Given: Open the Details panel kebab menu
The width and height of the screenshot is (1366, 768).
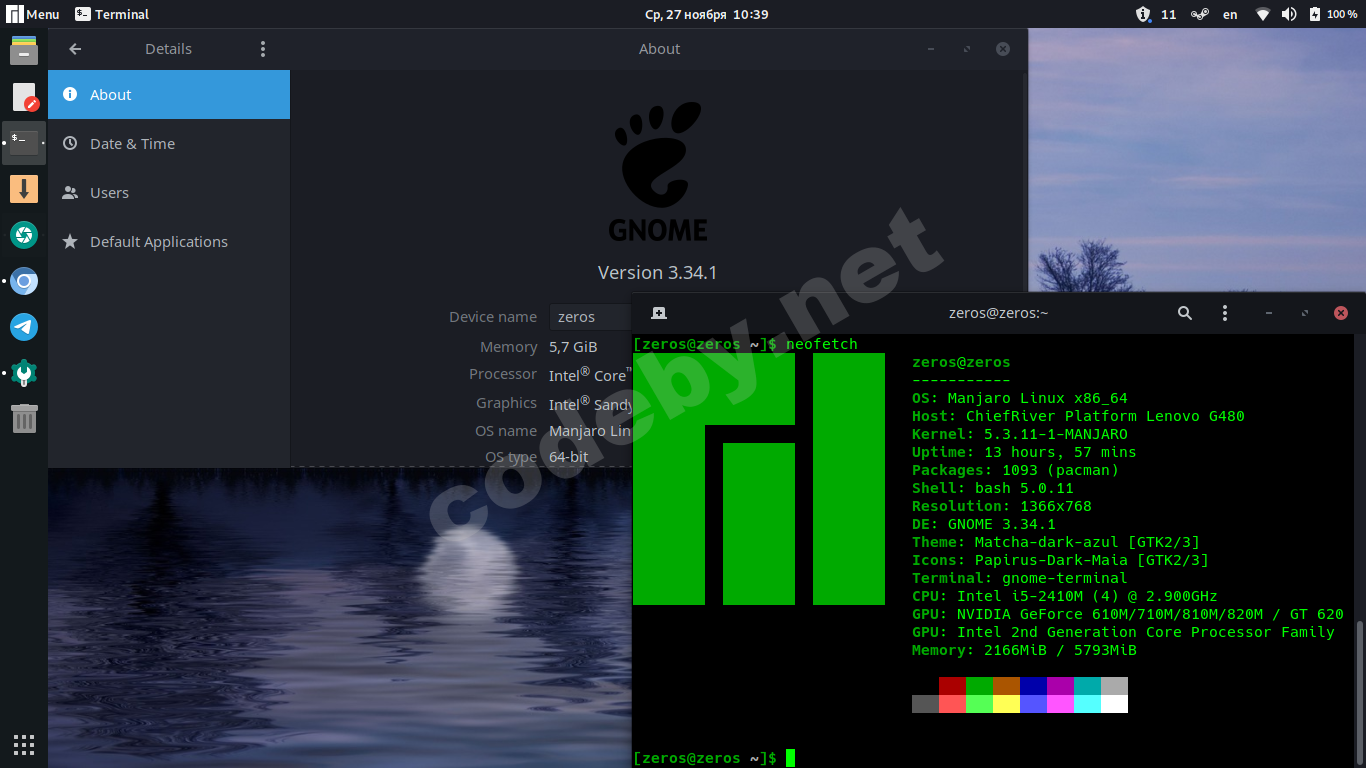Looking at the screenshot, I should [263, 49].
